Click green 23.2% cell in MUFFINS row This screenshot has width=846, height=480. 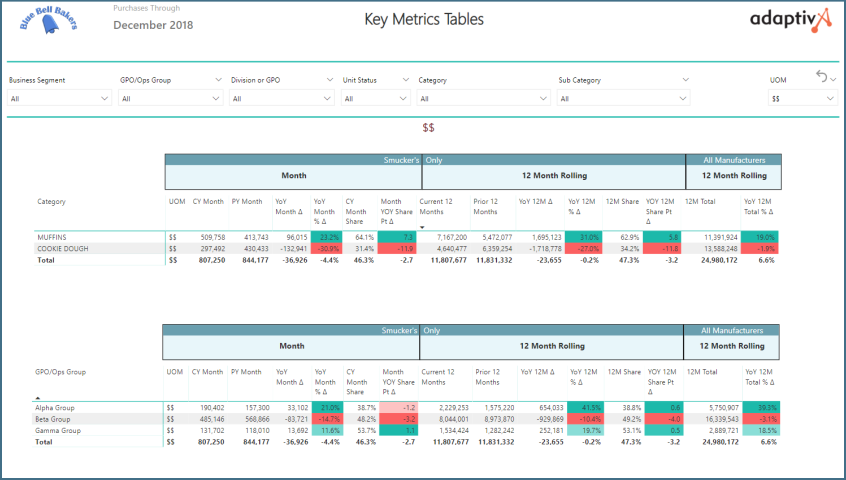[x=325, y=237]
